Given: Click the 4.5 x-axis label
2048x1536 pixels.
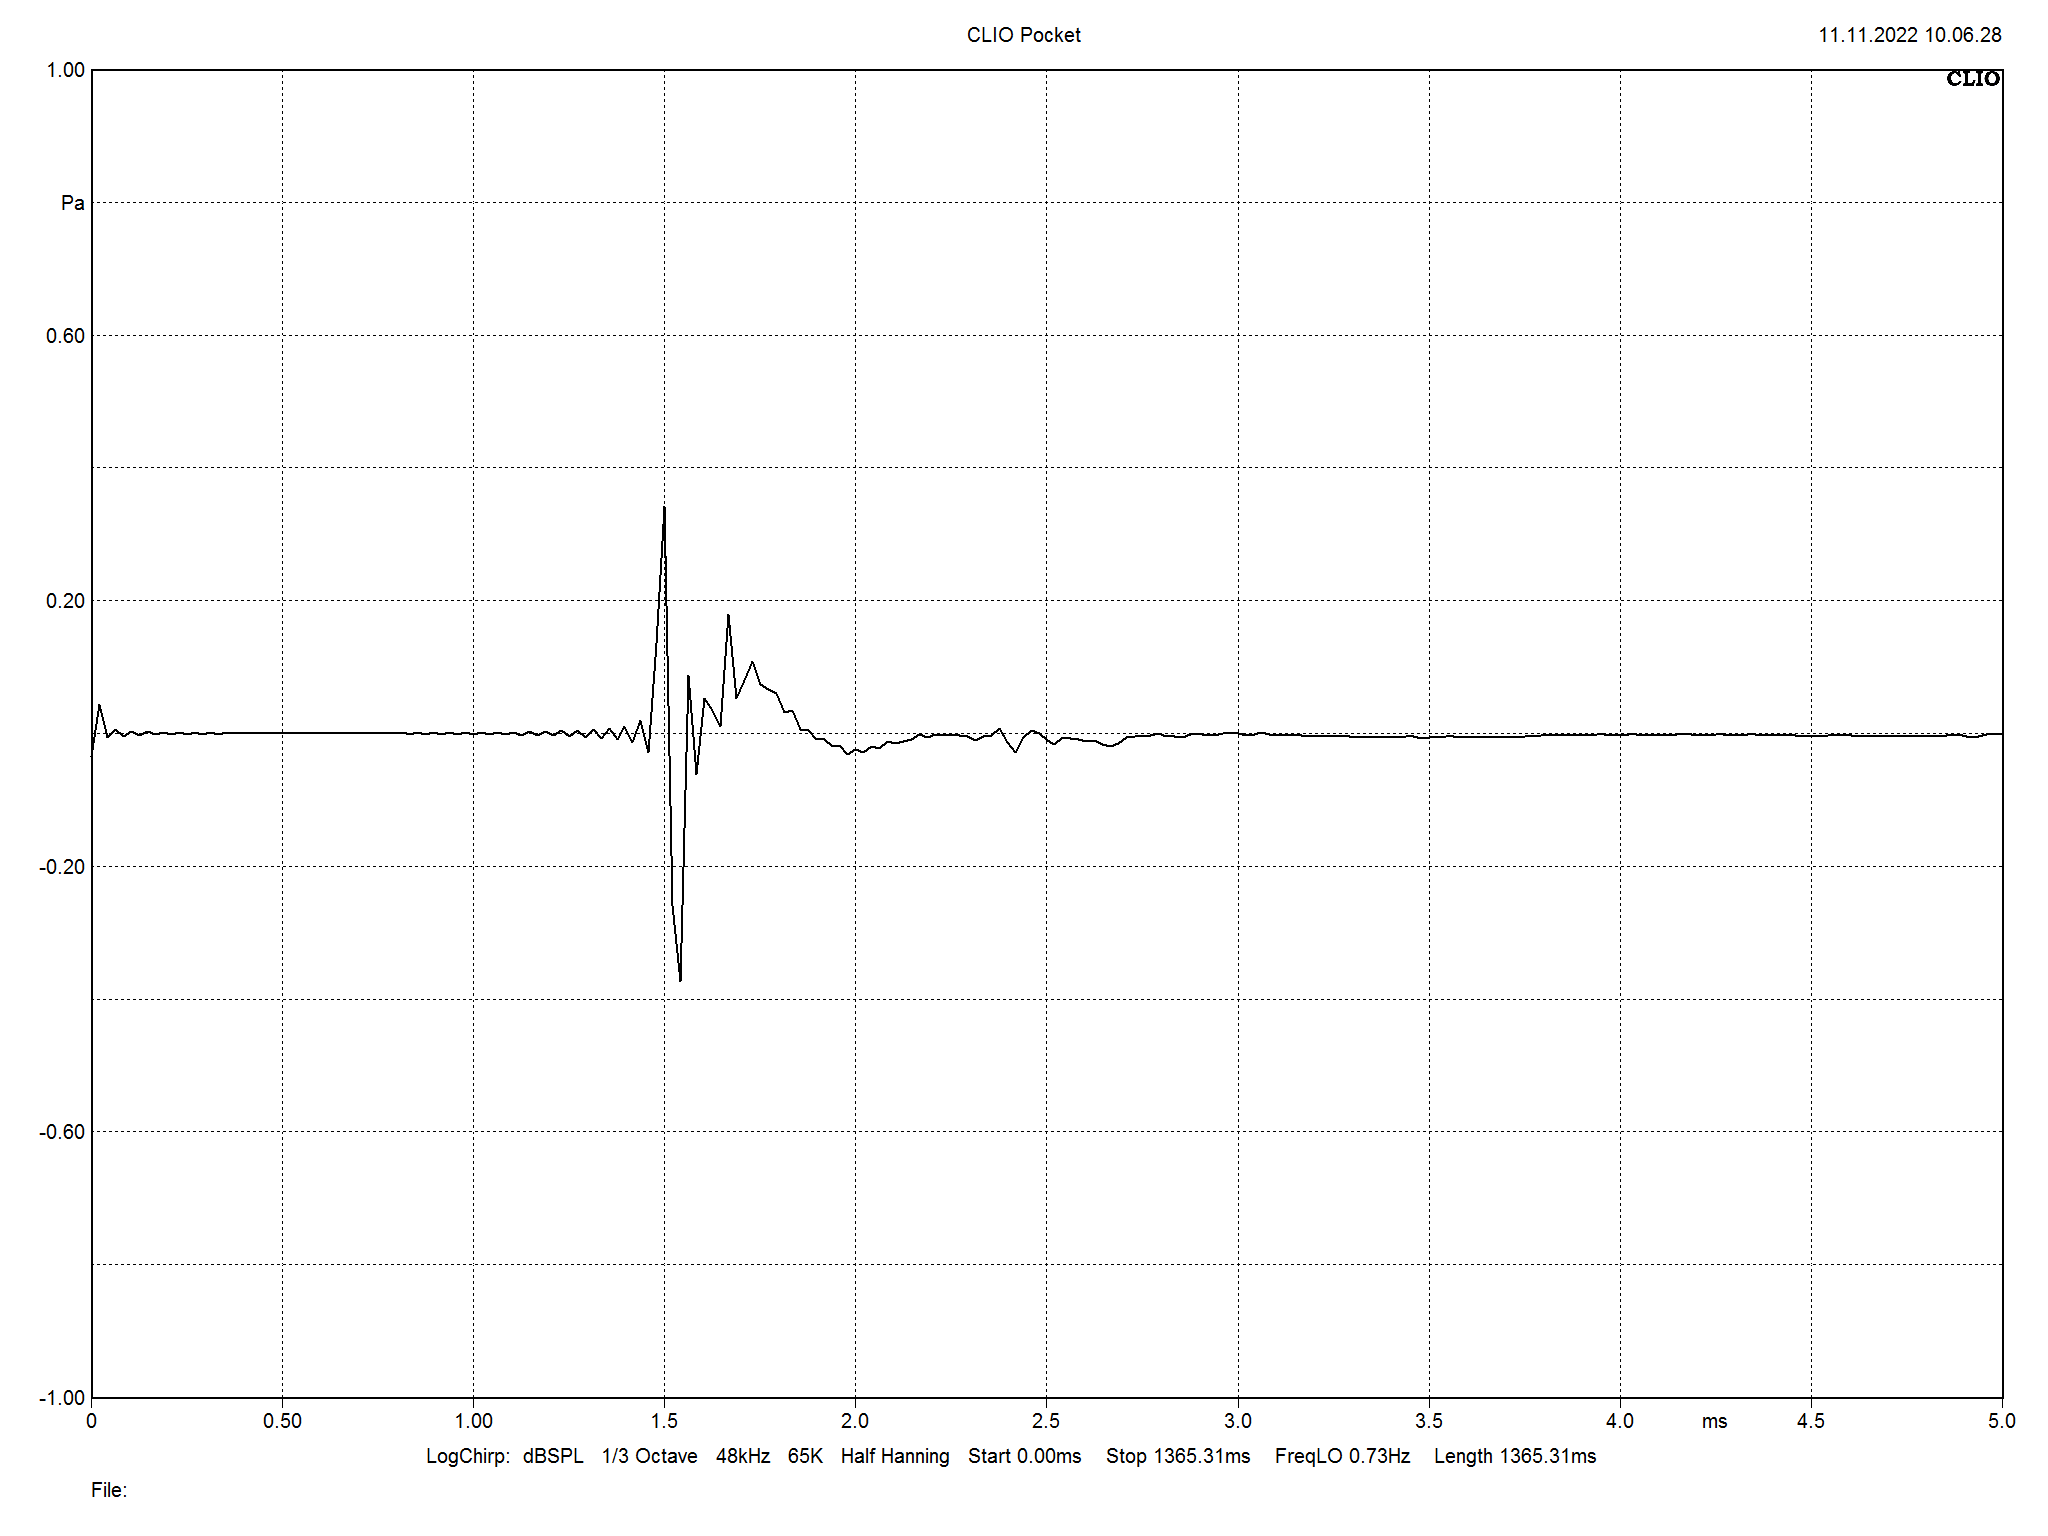Looking at the screenshot, I should pos(1811,1421).
